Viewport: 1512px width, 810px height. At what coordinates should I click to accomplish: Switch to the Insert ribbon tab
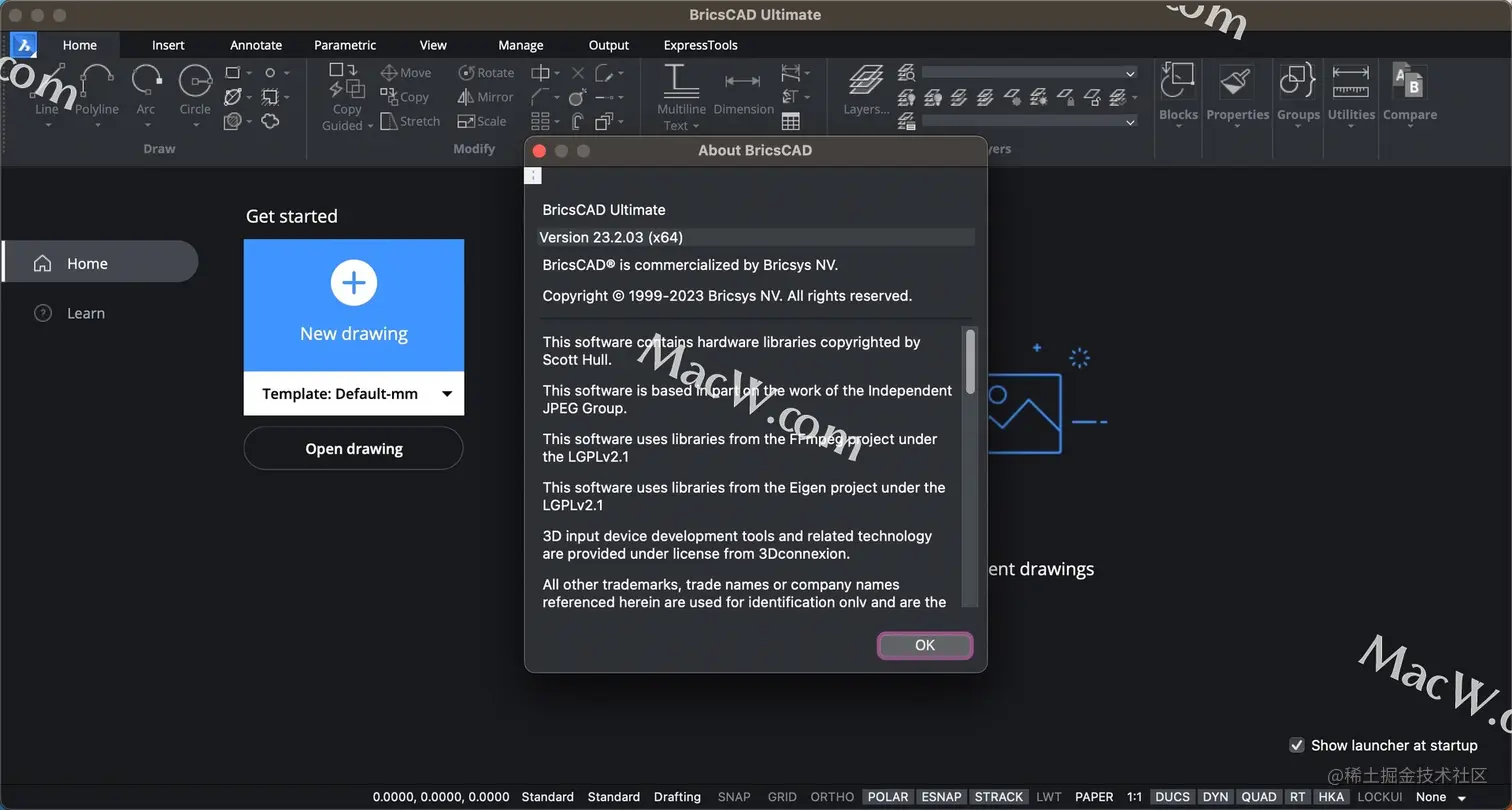168,45
